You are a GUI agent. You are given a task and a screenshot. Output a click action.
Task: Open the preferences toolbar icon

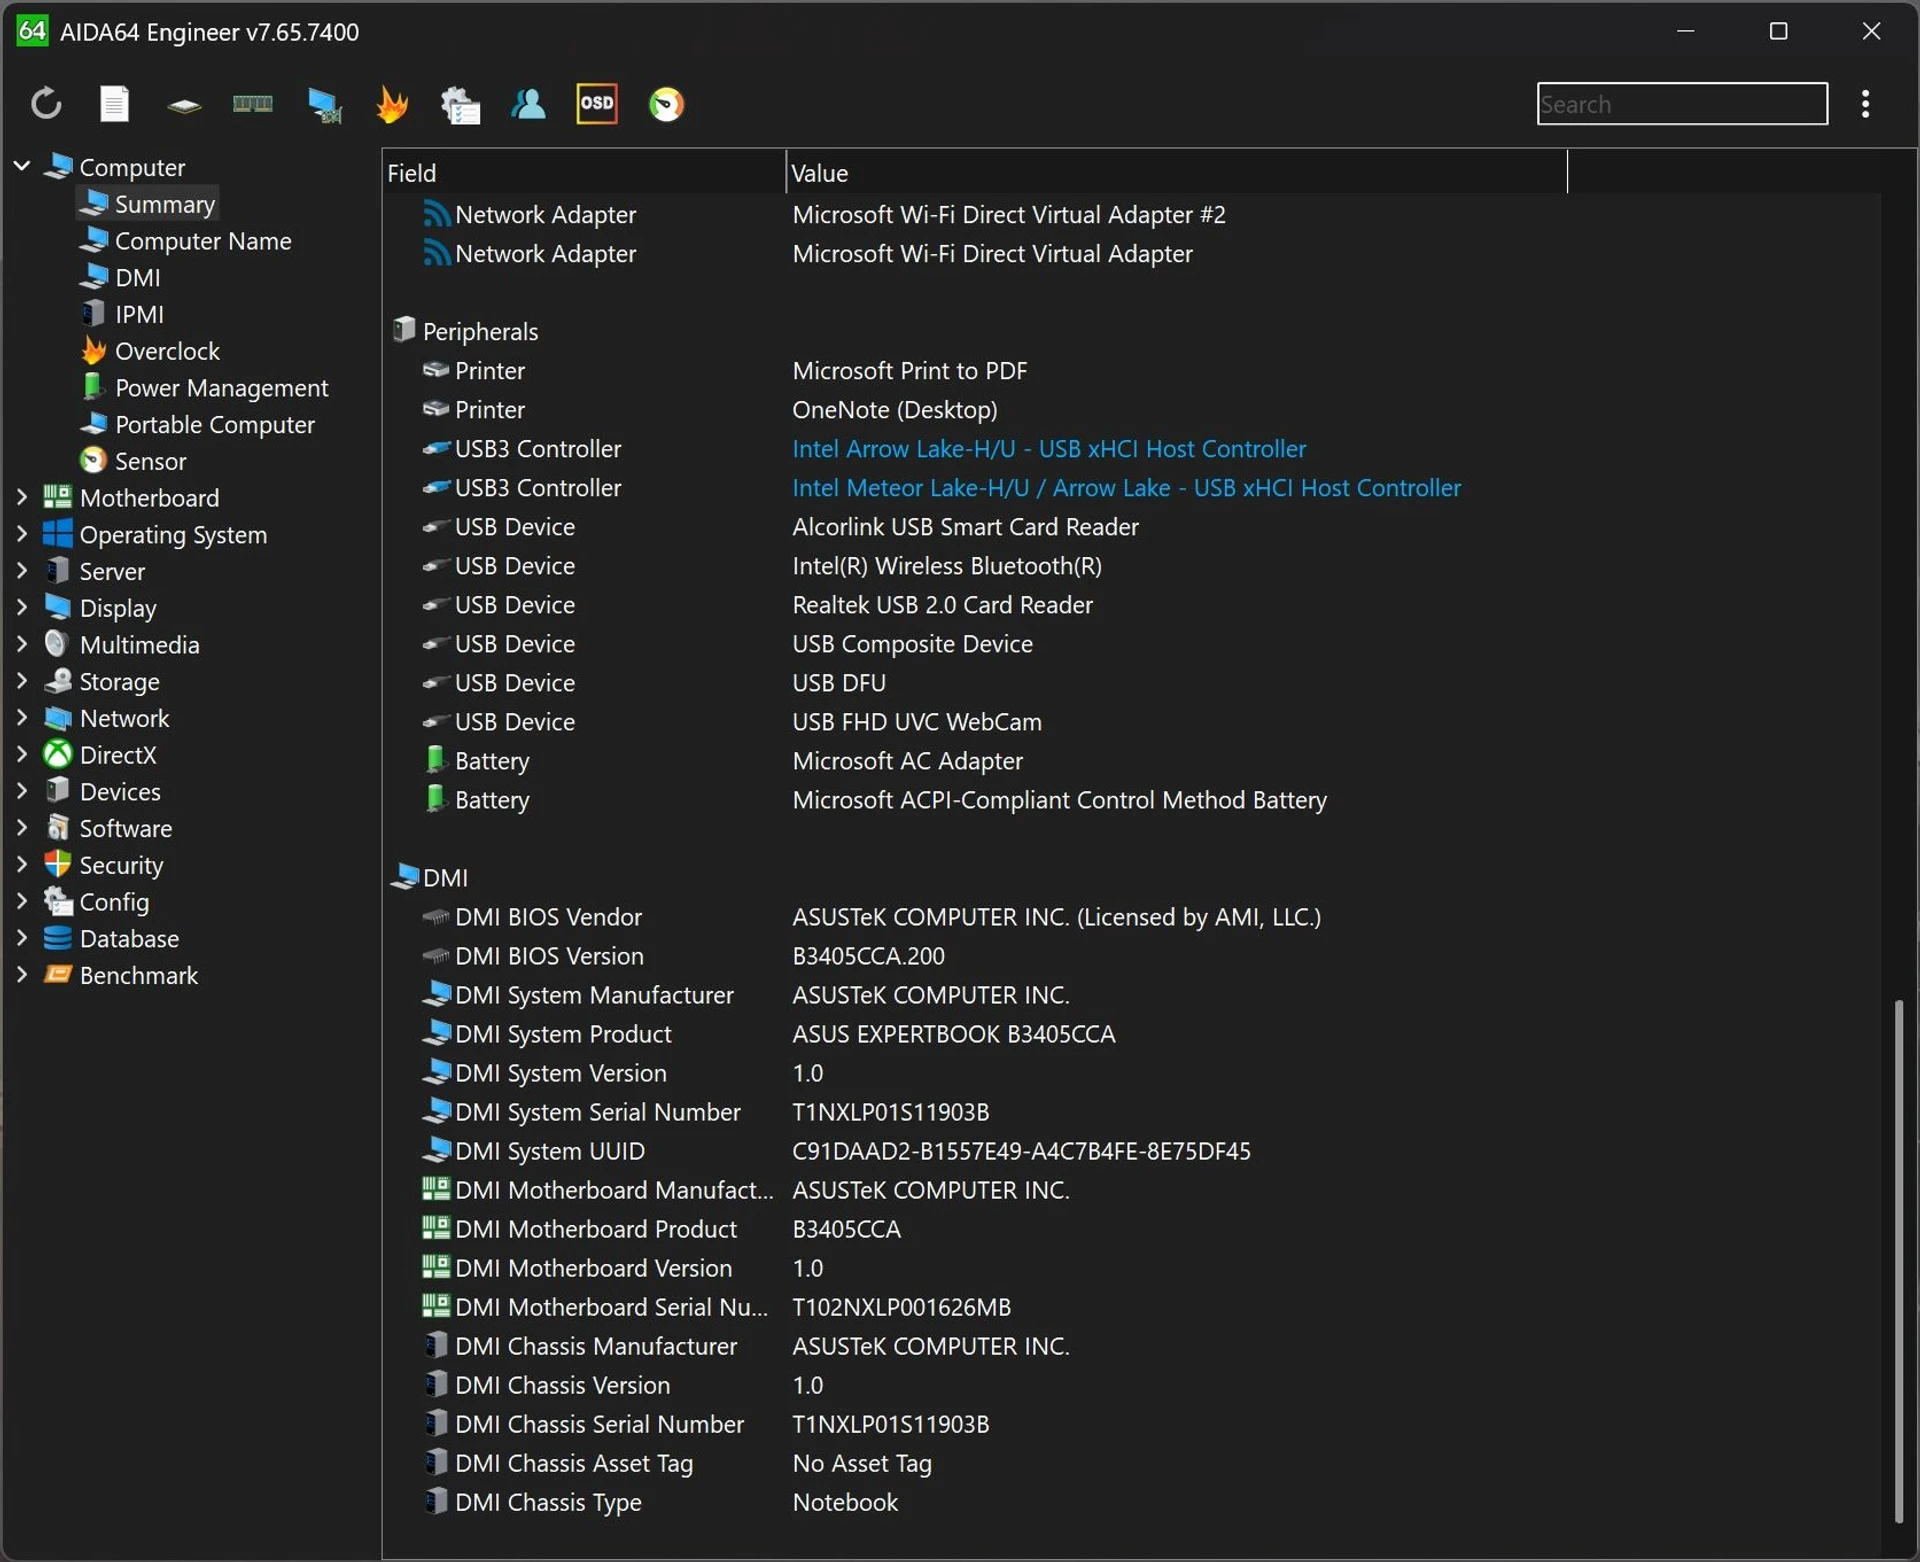click(x=460, y=105)
